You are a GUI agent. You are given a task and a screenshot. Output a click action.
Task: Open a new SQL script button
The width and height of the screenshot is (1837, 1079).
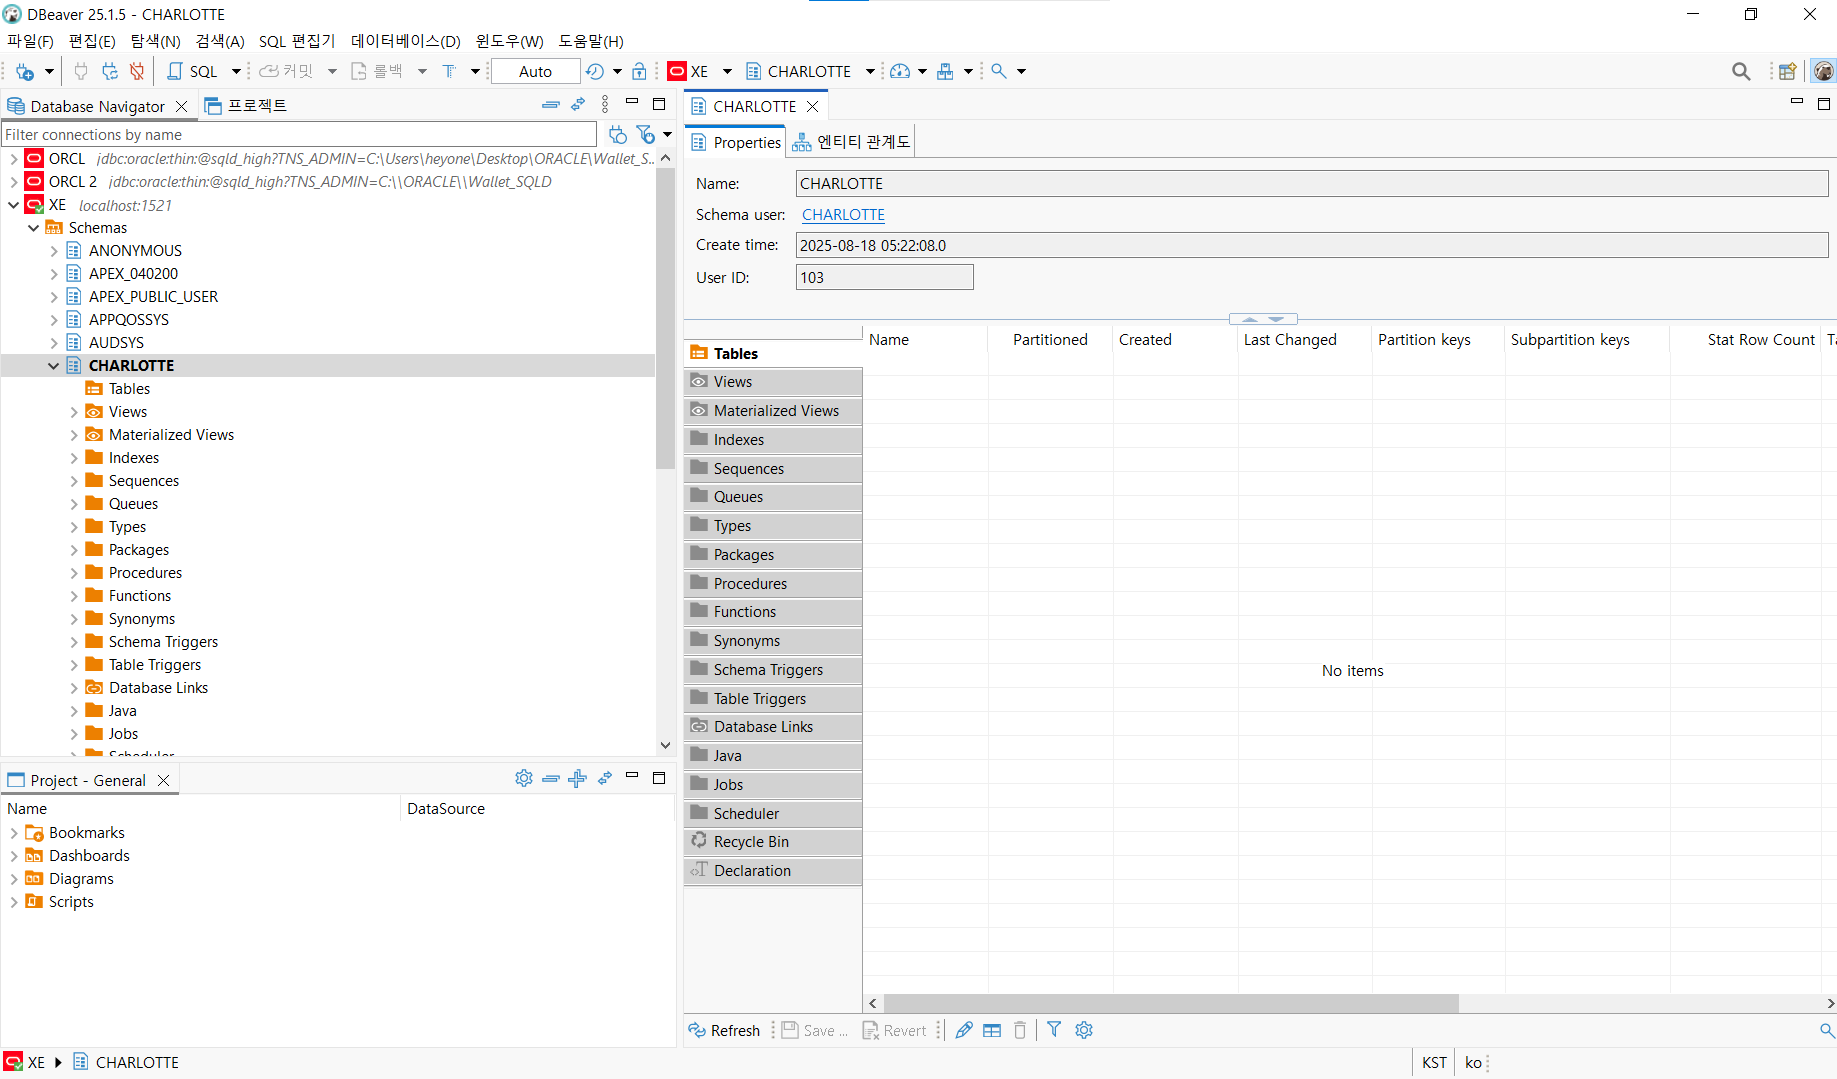coord(193,71)
